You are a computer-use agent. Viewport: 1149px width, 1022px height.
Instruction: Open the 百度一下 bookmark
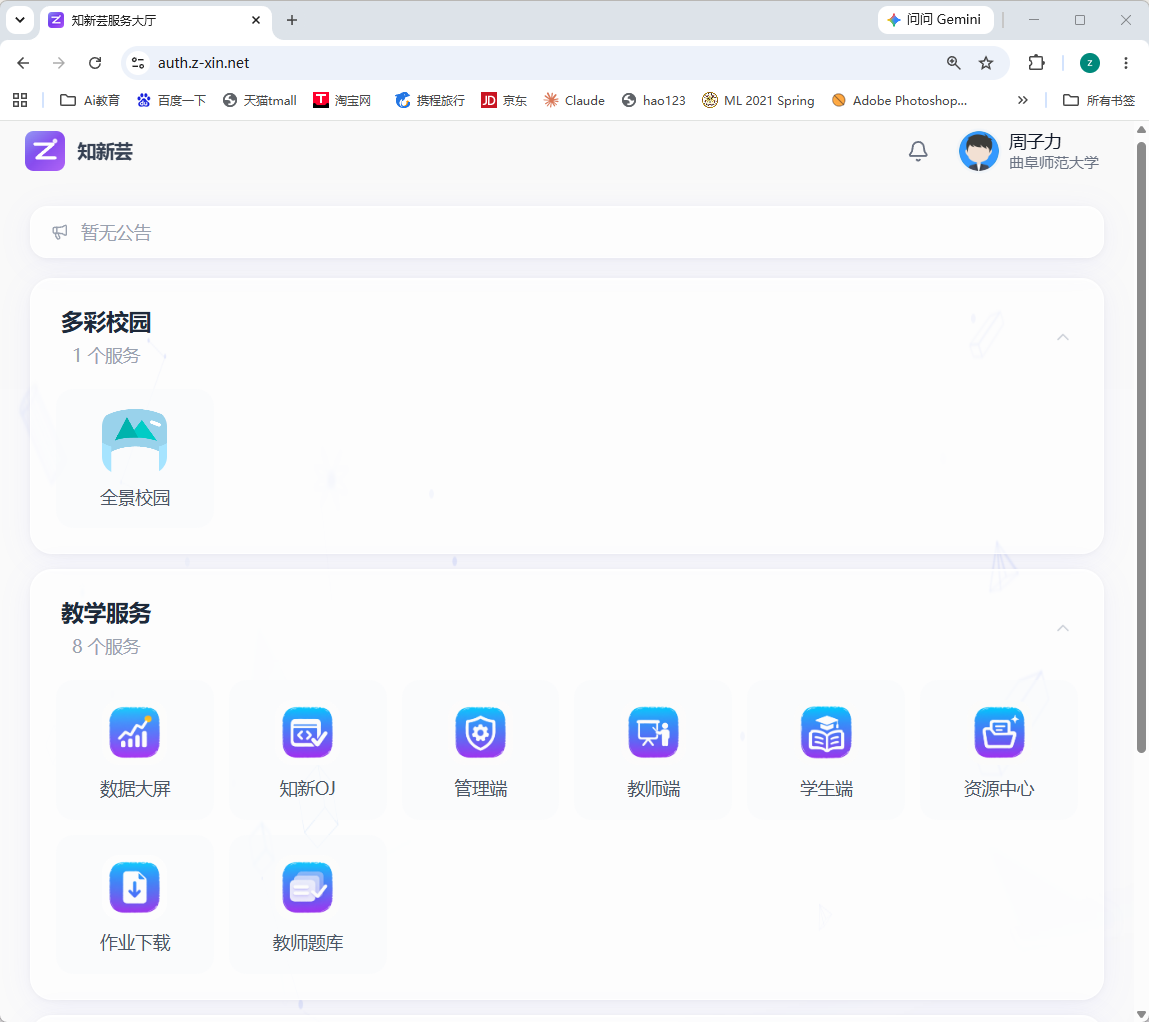pyautogui.click(x=171, y=100)
